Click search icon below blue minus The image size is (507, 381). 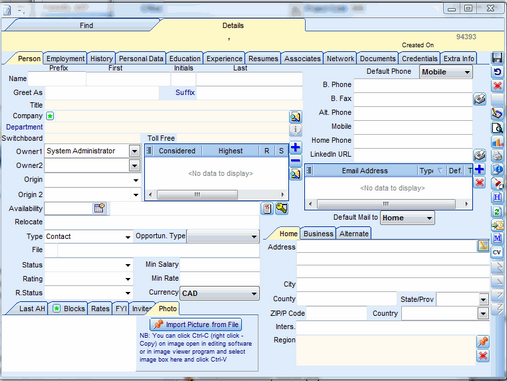pos(295,174)
